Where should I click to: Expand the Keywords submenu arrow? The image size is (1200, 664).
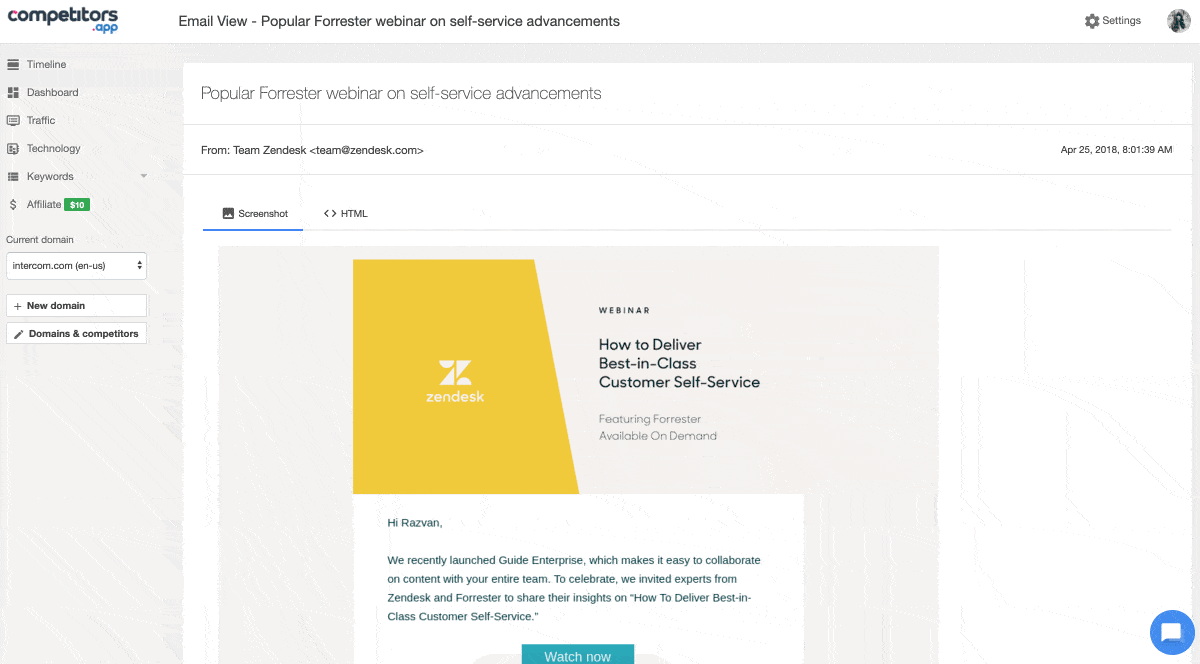click(x=143, y=176)
